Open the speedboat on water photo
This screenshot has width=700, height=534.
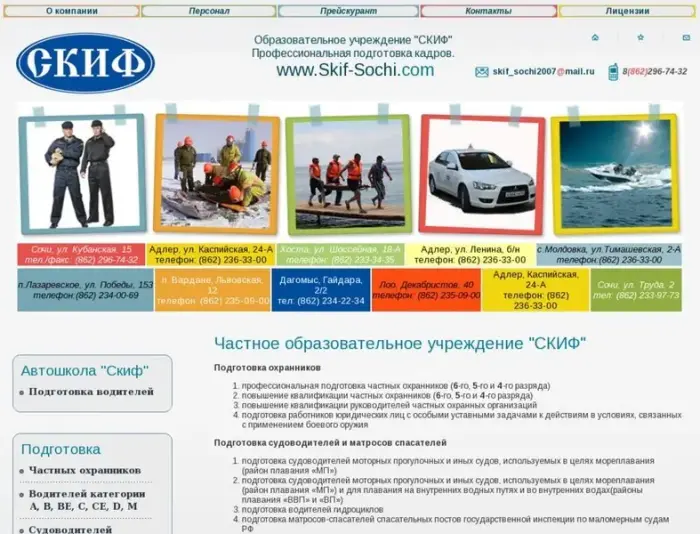(615, 174)
